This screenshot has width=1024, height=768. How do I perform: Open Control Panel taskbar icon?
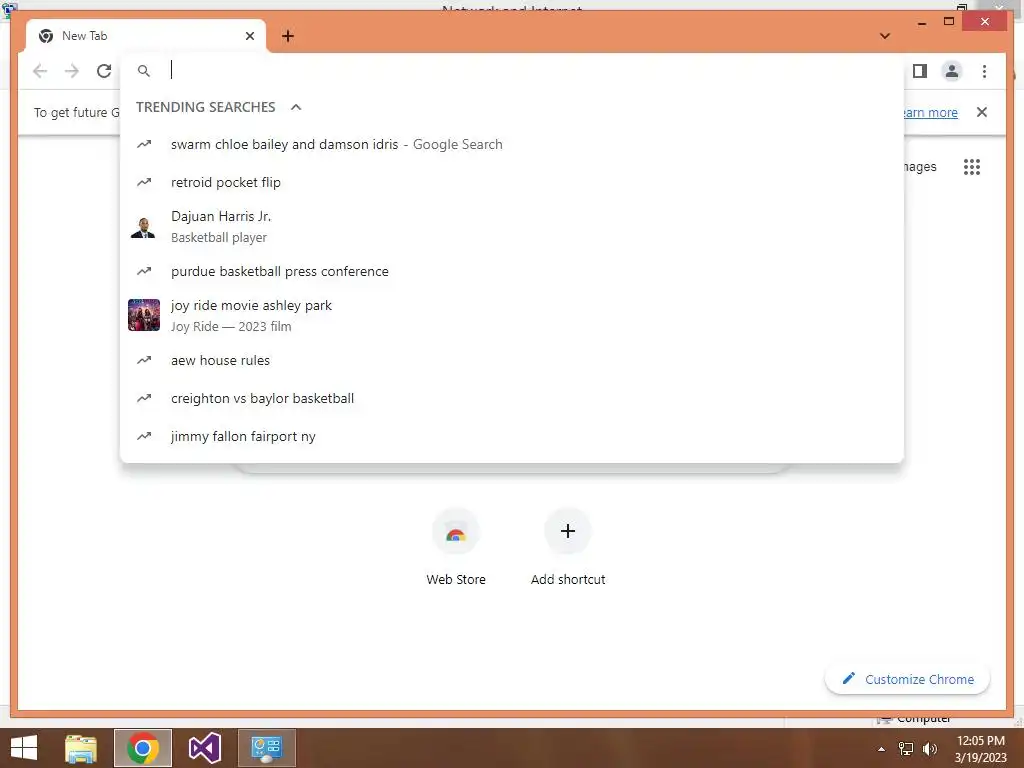[266, 748]
